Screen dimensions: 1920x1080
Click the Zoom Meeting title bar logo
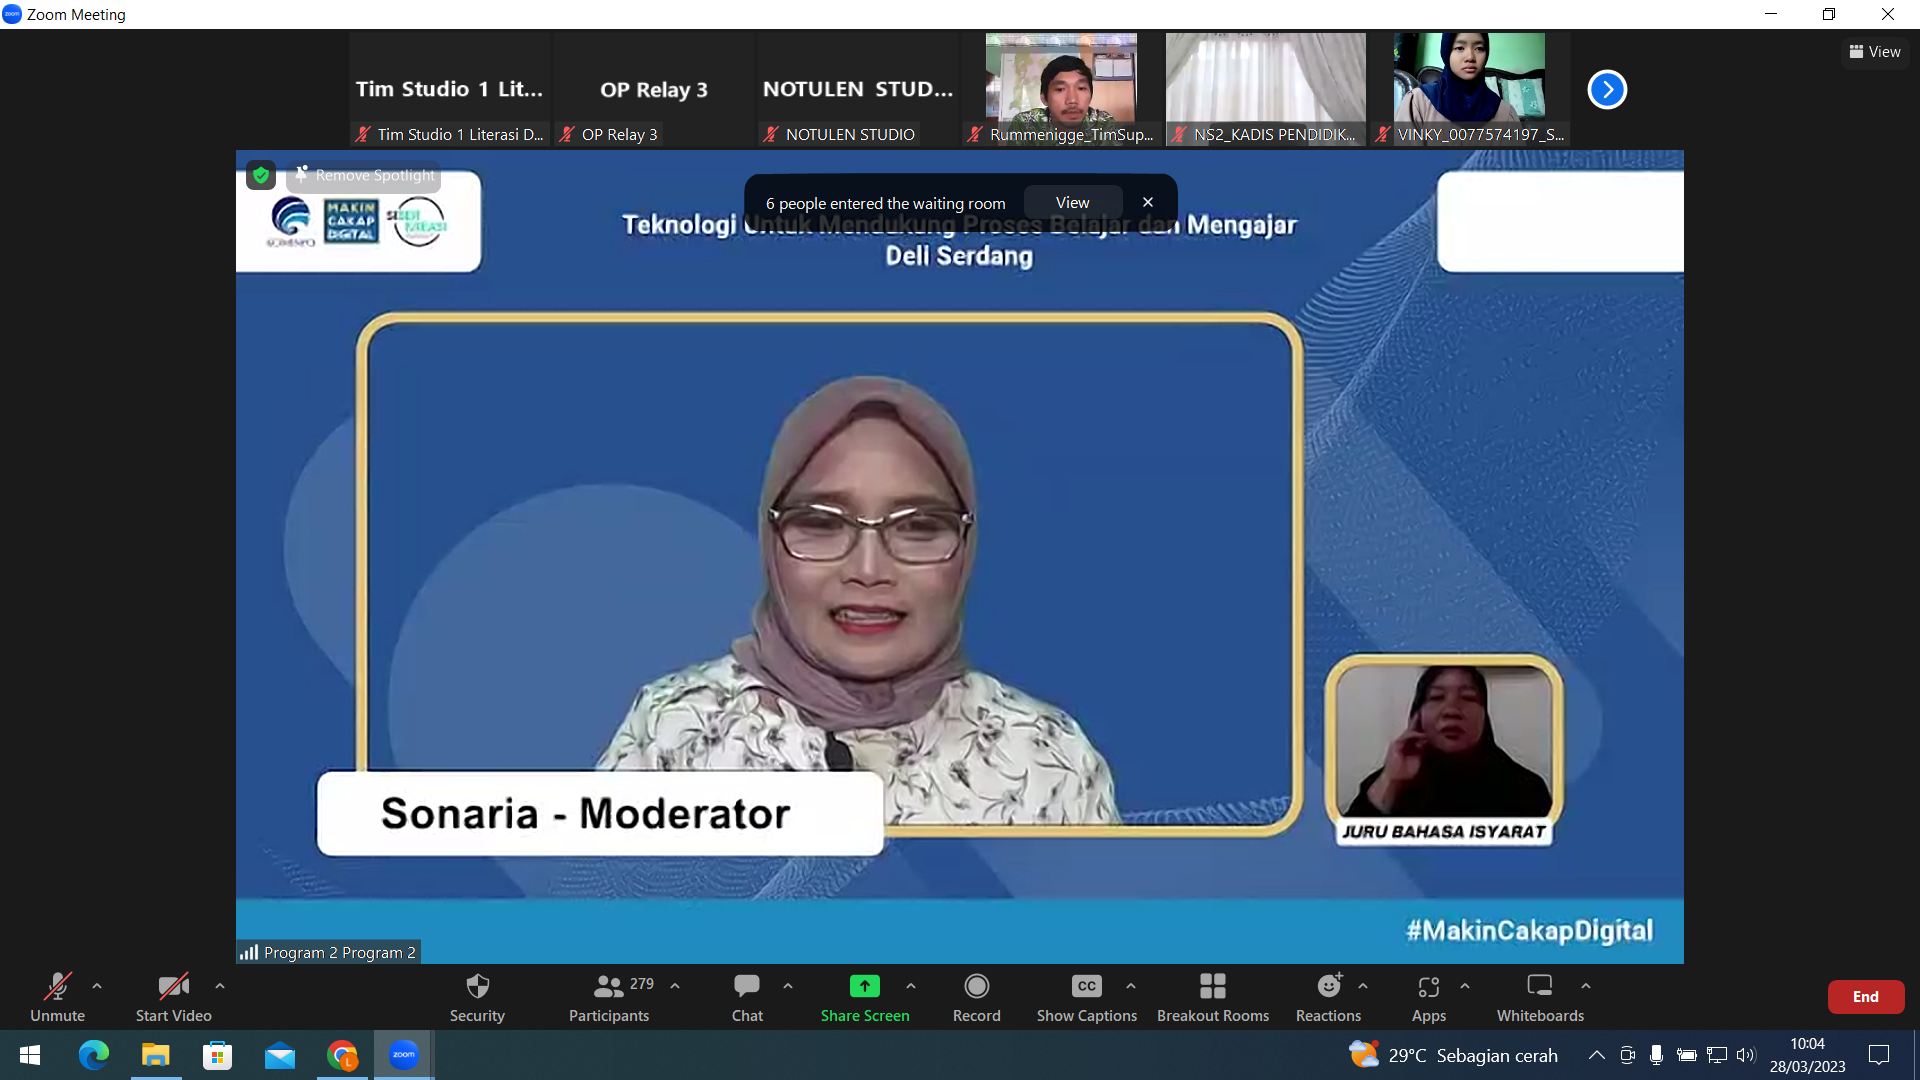pyautogui.click(x=12, y=14)
